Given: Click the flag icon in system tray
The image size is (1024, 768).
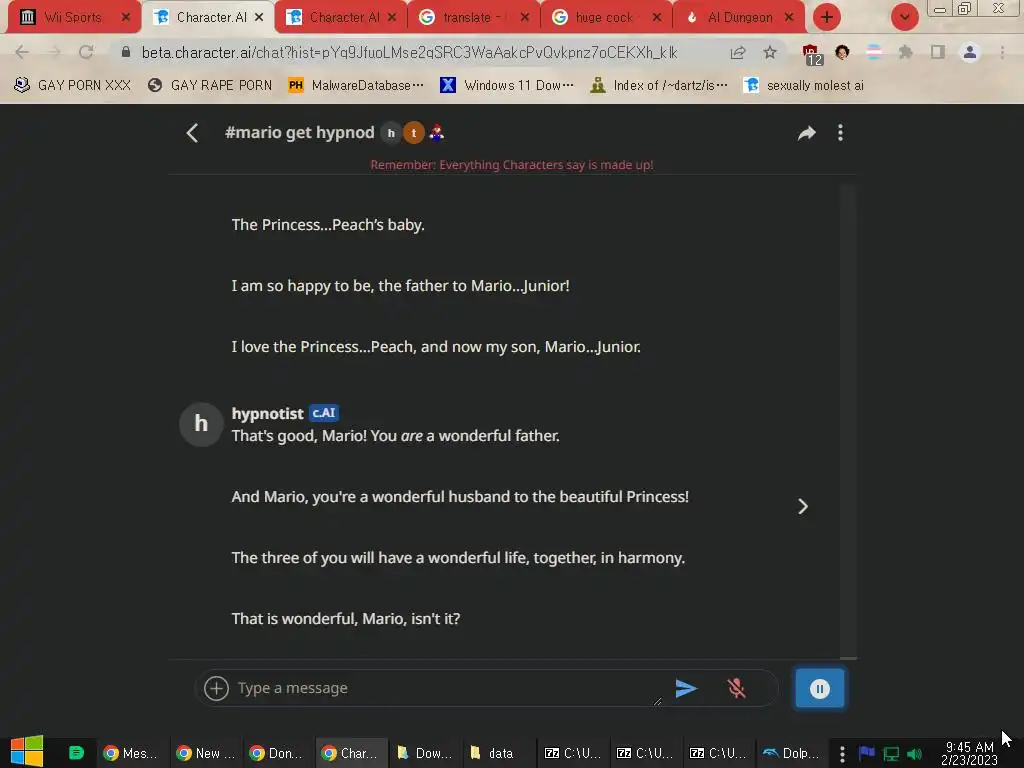Looking at the screenshot, I should click(x=867, y=753).
